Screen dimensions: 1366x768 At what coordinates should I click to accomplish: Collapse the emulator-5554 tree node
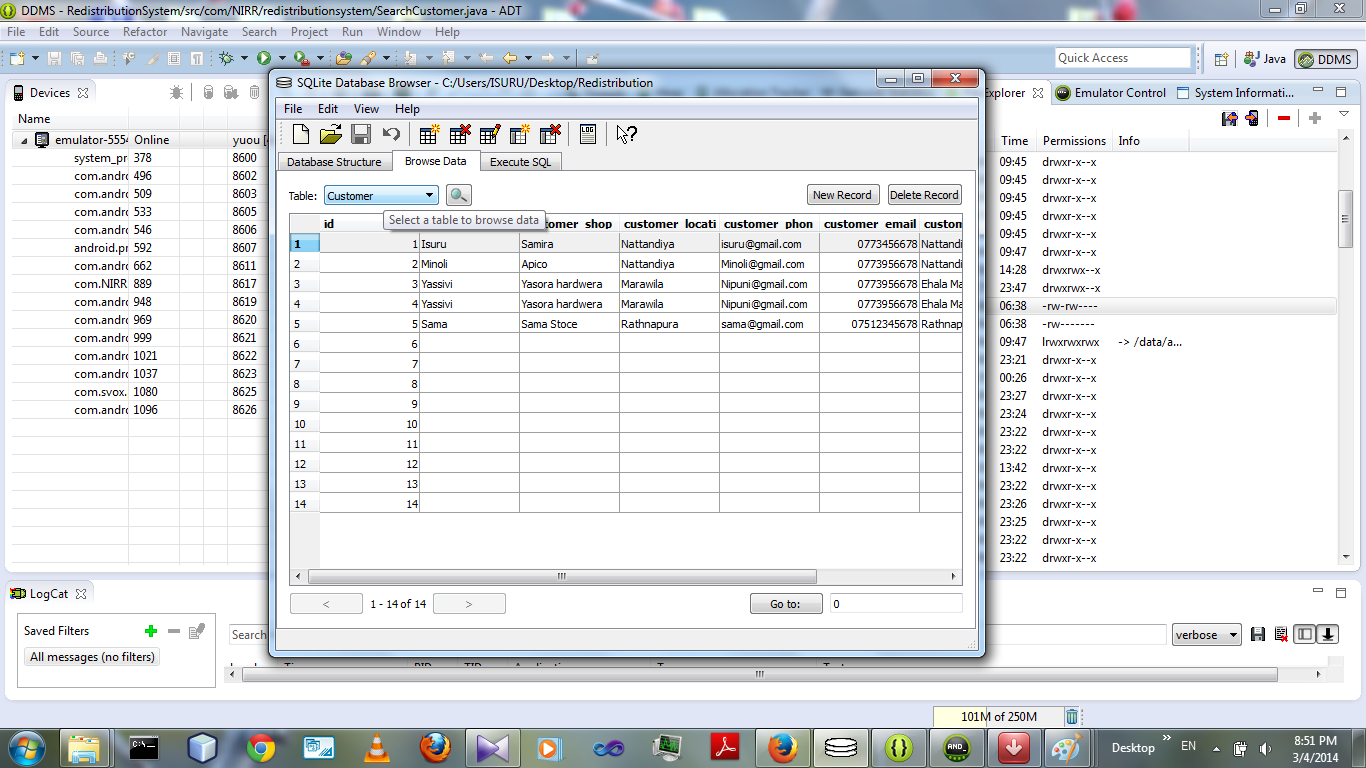pyautogui.click(x=24, y=140)
